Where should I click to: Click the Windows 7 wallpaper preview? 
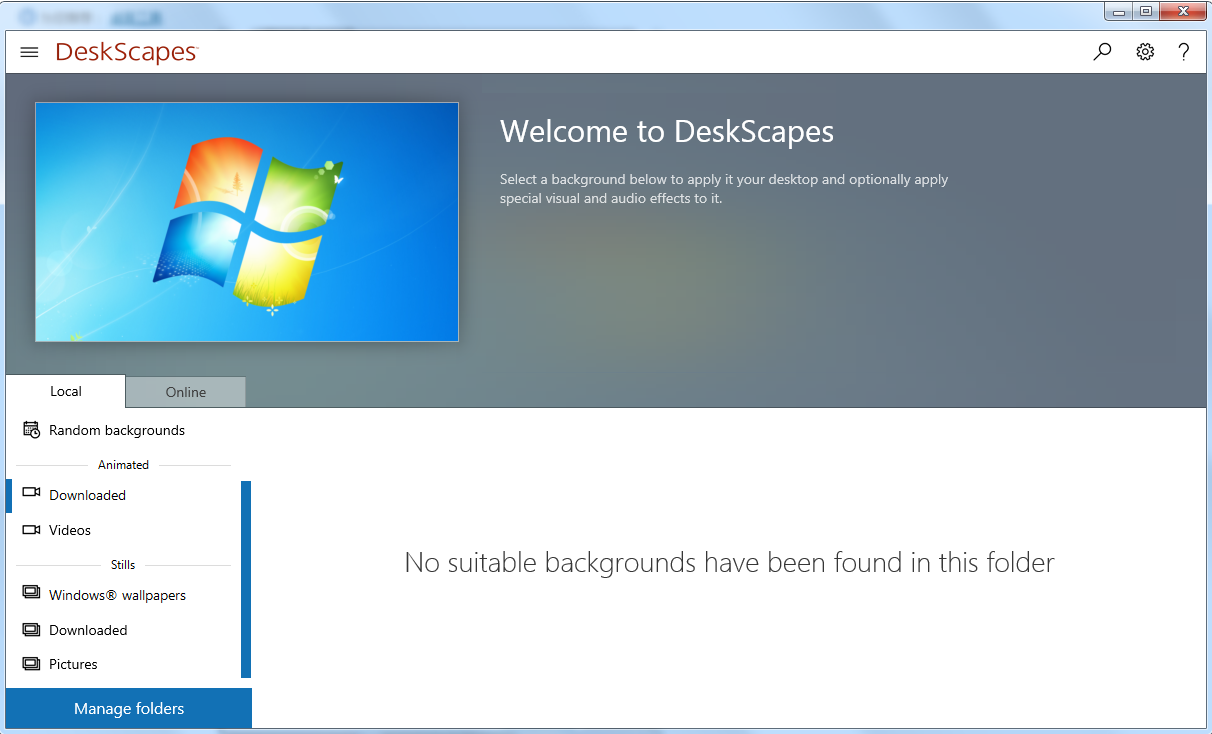click(247, 222)
